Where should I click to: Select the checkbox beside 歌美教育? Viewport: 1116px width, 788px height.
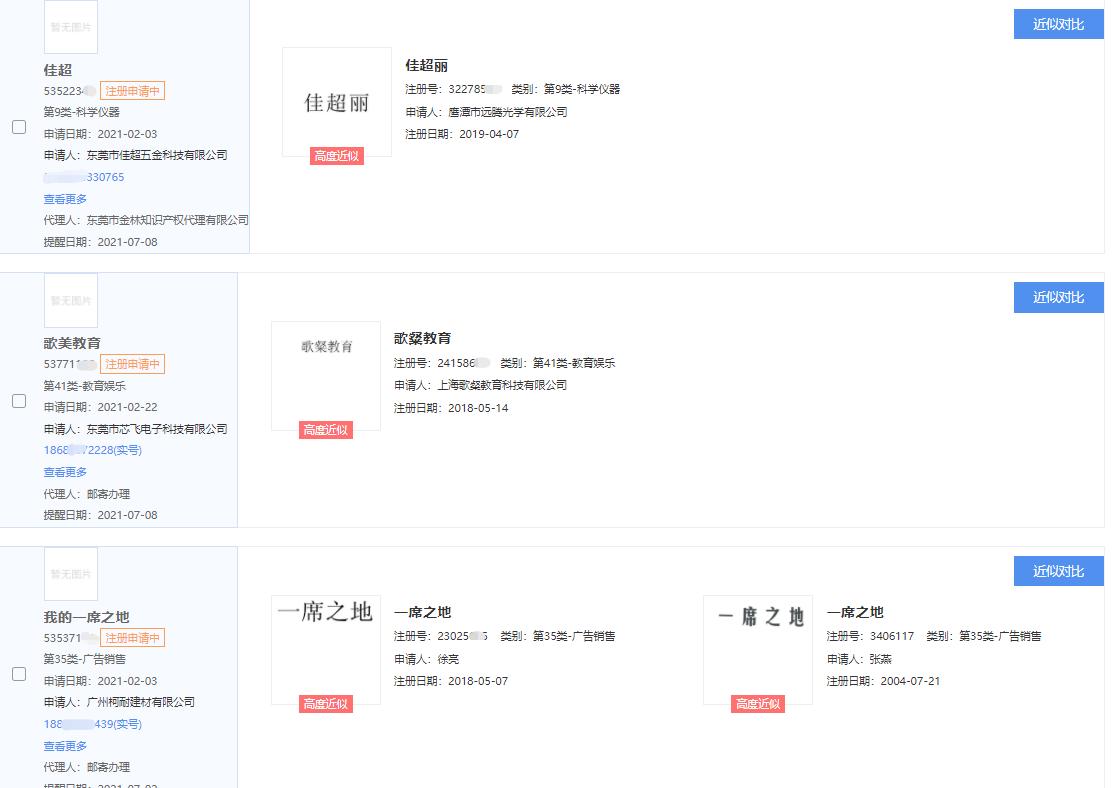pos(18,401)
